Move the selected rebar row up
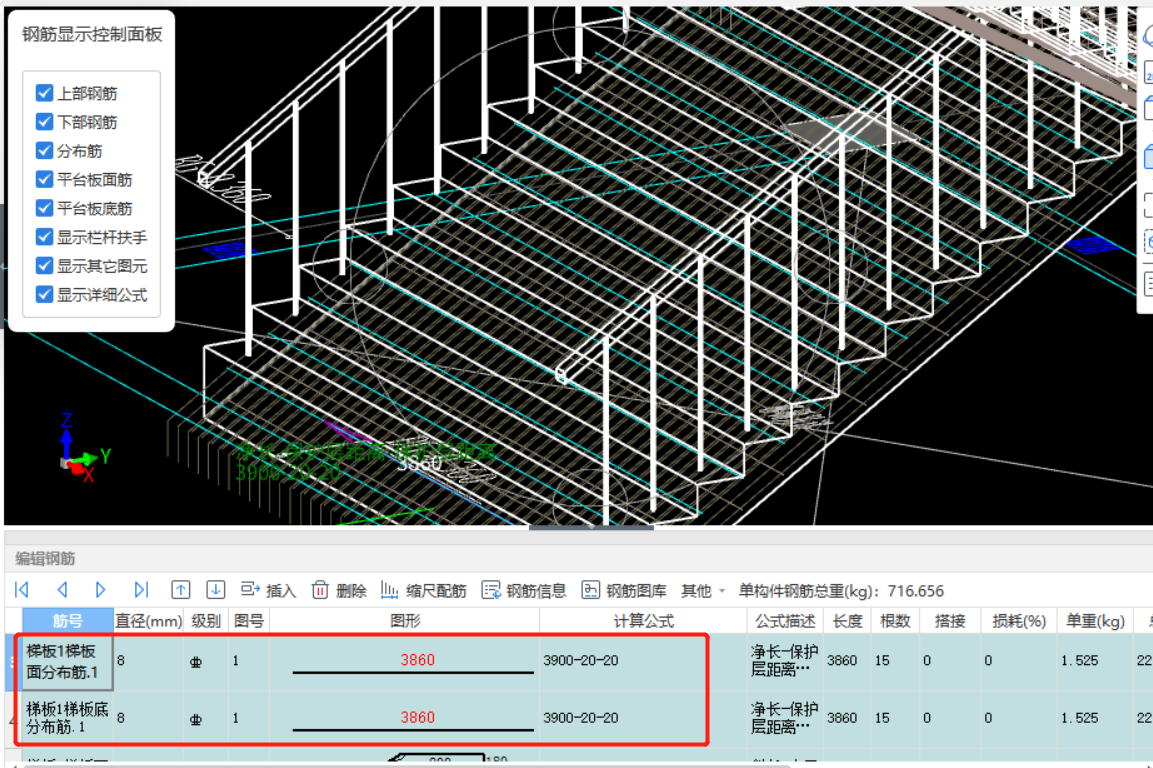This screenshot has width=1153, height=768. 180,590
